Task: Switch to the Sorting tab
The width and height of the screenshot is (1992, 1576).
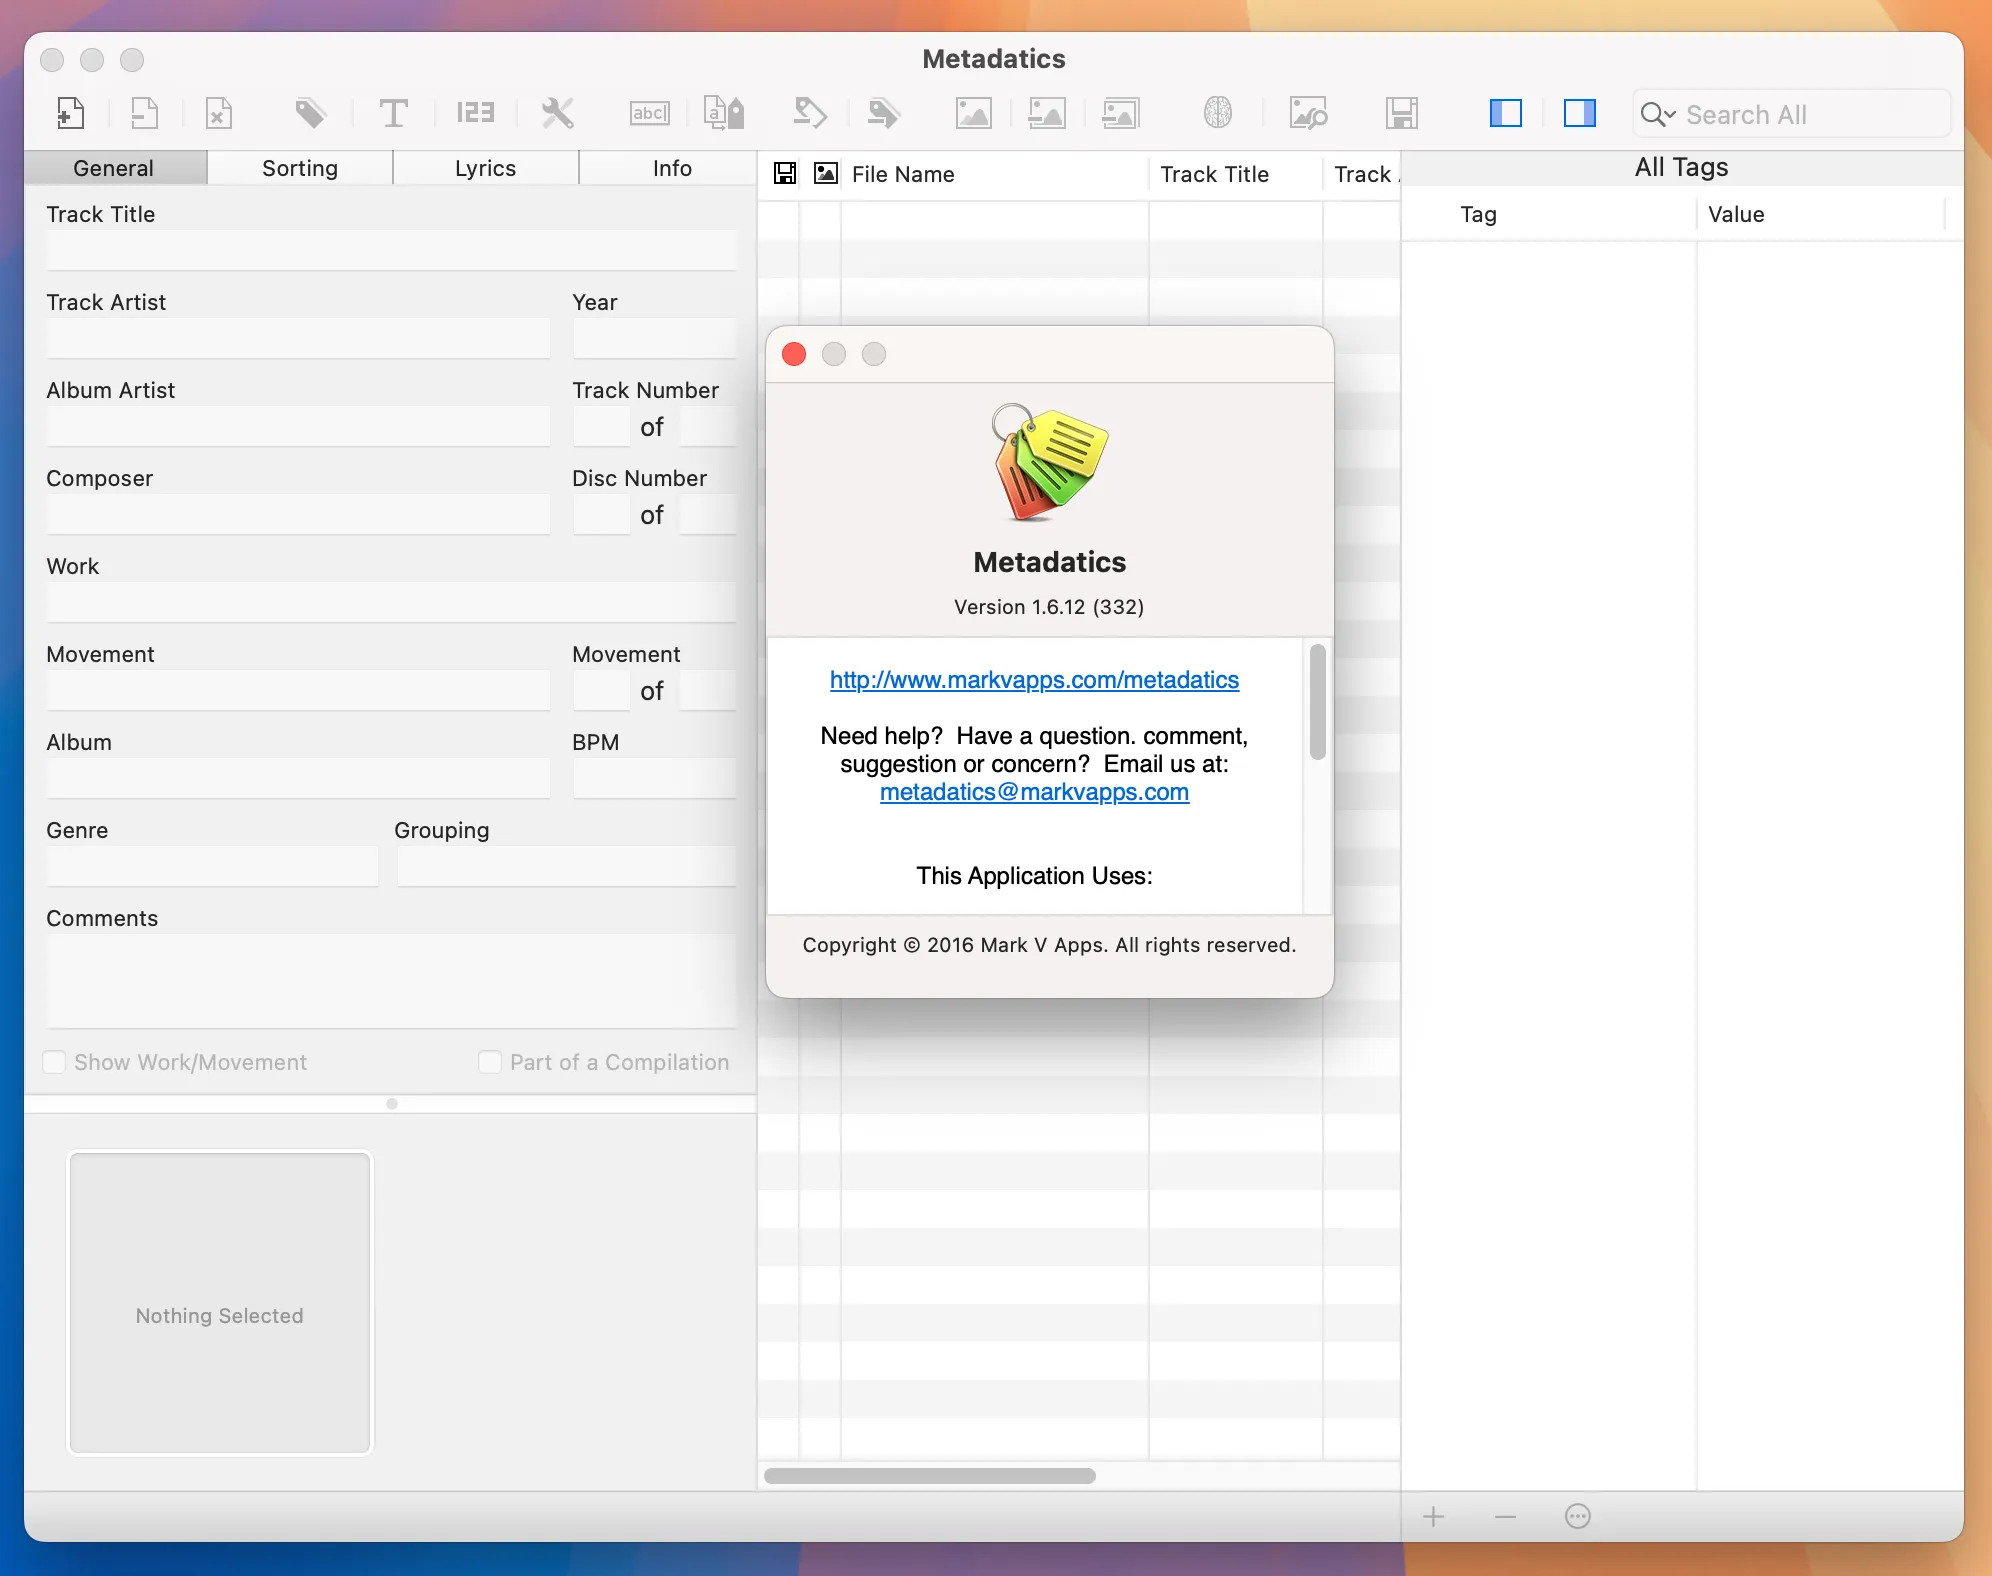Action: pos(300,168)
